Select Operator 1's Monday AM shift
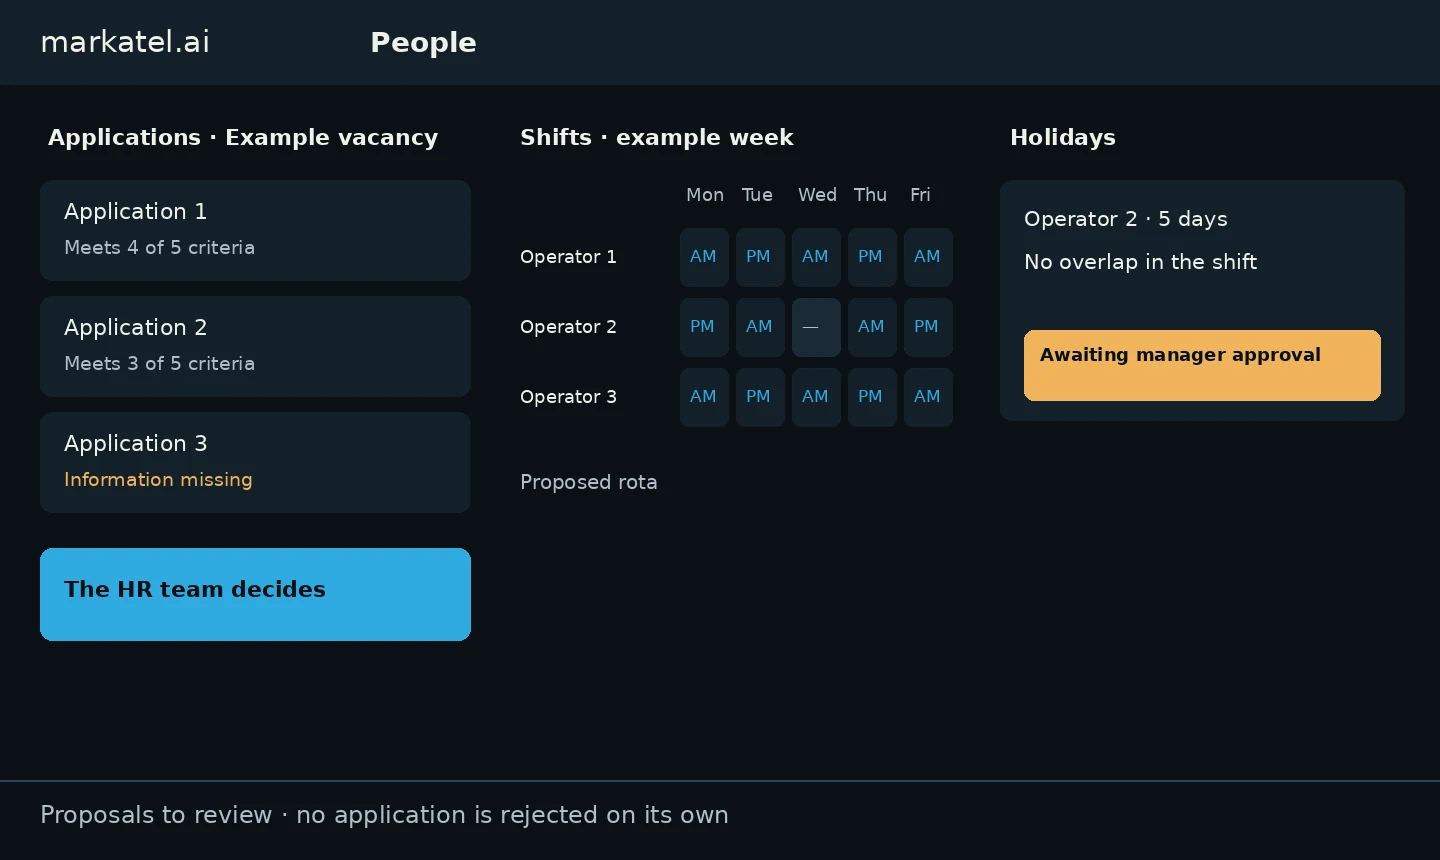This screenshot has width=1440, height=860. click(704, 257)
